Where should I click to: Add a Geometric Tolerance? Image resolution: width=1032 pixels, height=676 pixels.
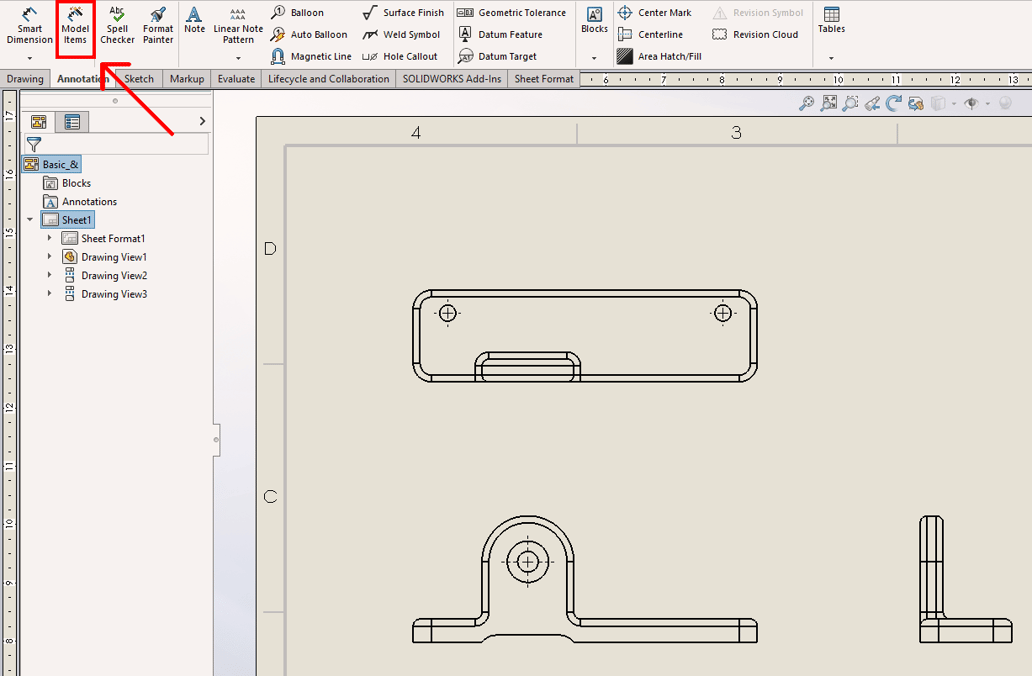pyautogui.click(x=512, y=12)
